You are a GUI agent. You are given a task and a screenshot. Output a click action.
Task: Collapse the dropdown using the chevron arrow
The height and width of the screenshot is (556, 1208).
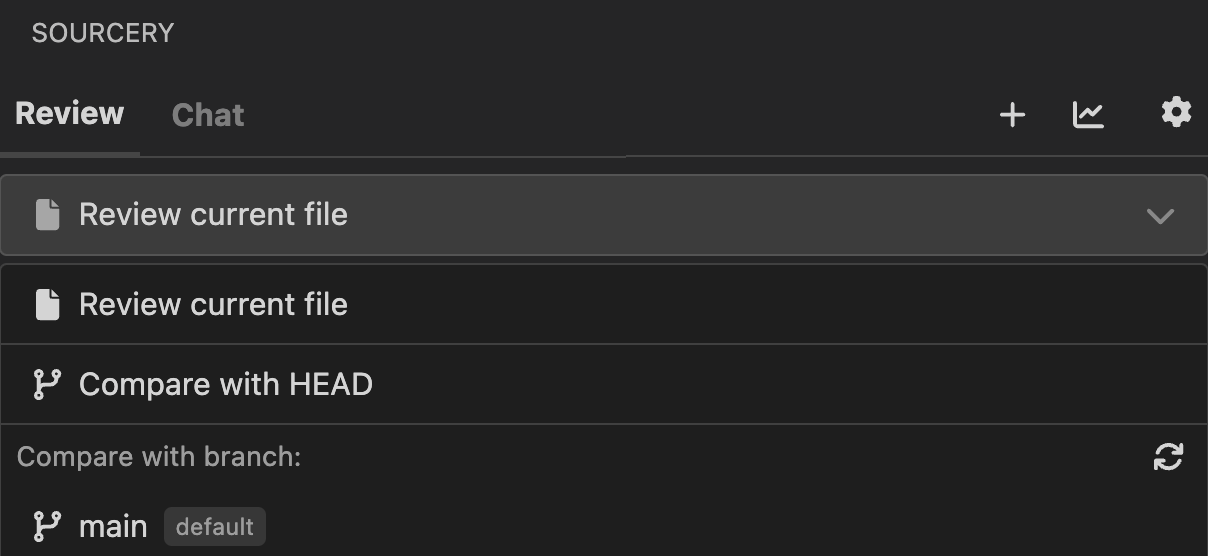tap(1160, 216)
